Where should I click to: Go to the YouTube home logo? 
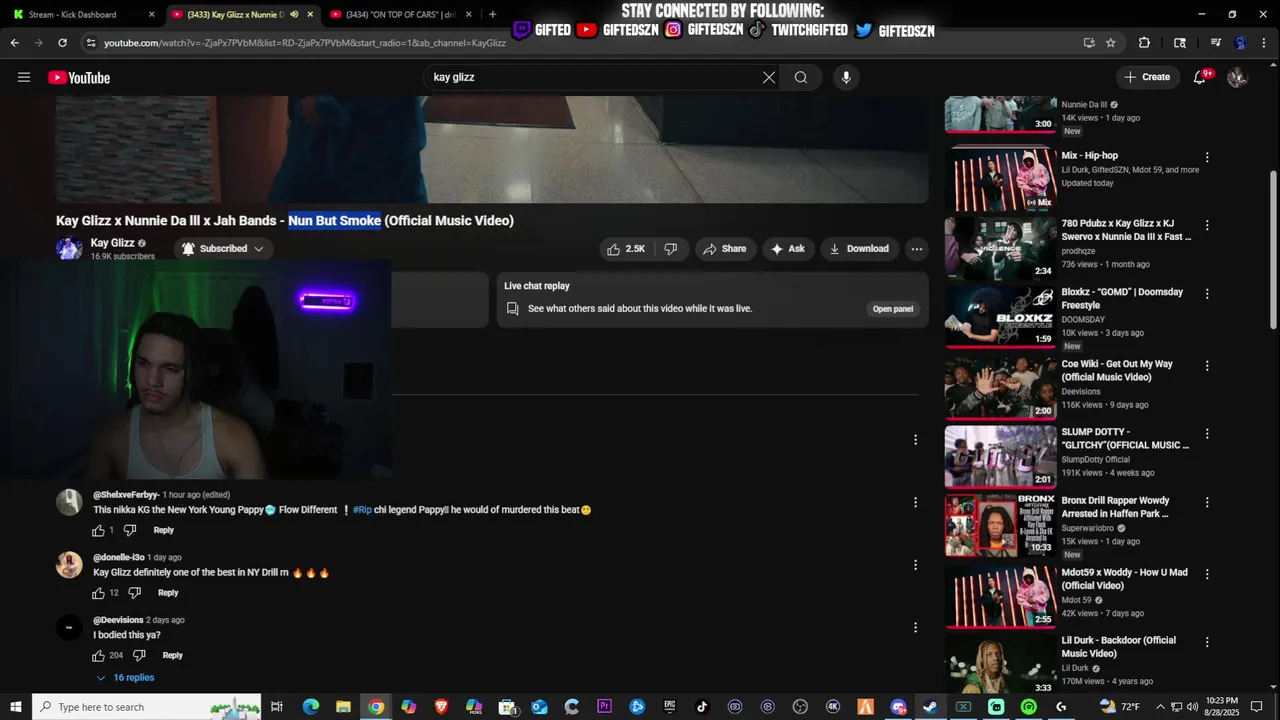click(79, 77)
